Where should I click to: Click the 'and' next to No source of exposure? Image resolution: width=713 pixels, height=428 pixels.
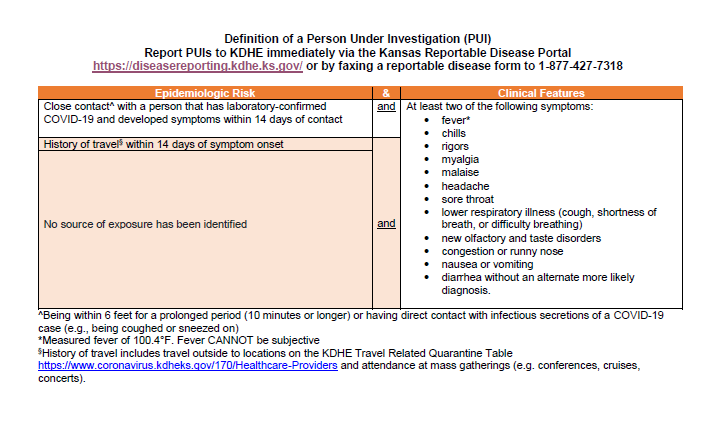point(386,223)
